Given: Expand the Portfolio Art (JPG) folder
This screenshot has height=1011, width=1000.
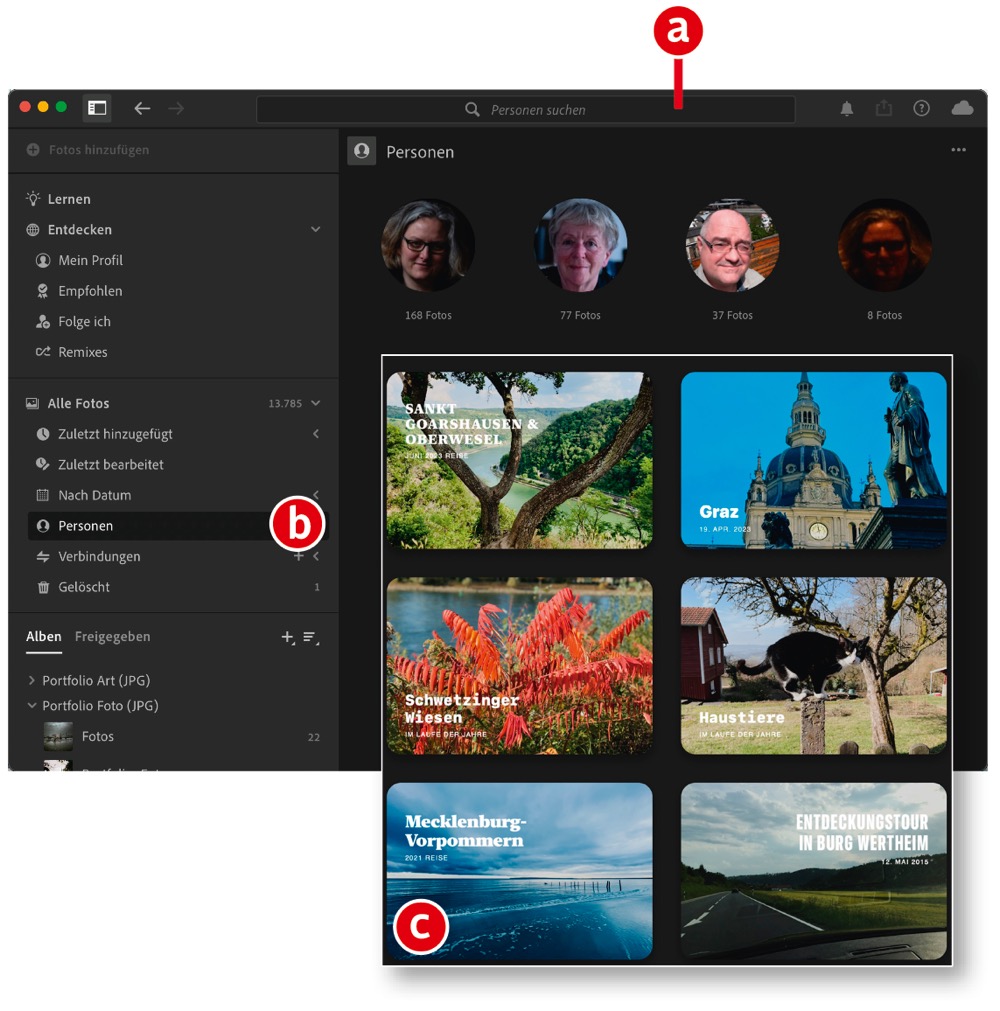Looking at the screenshot, I should point(32,681).
